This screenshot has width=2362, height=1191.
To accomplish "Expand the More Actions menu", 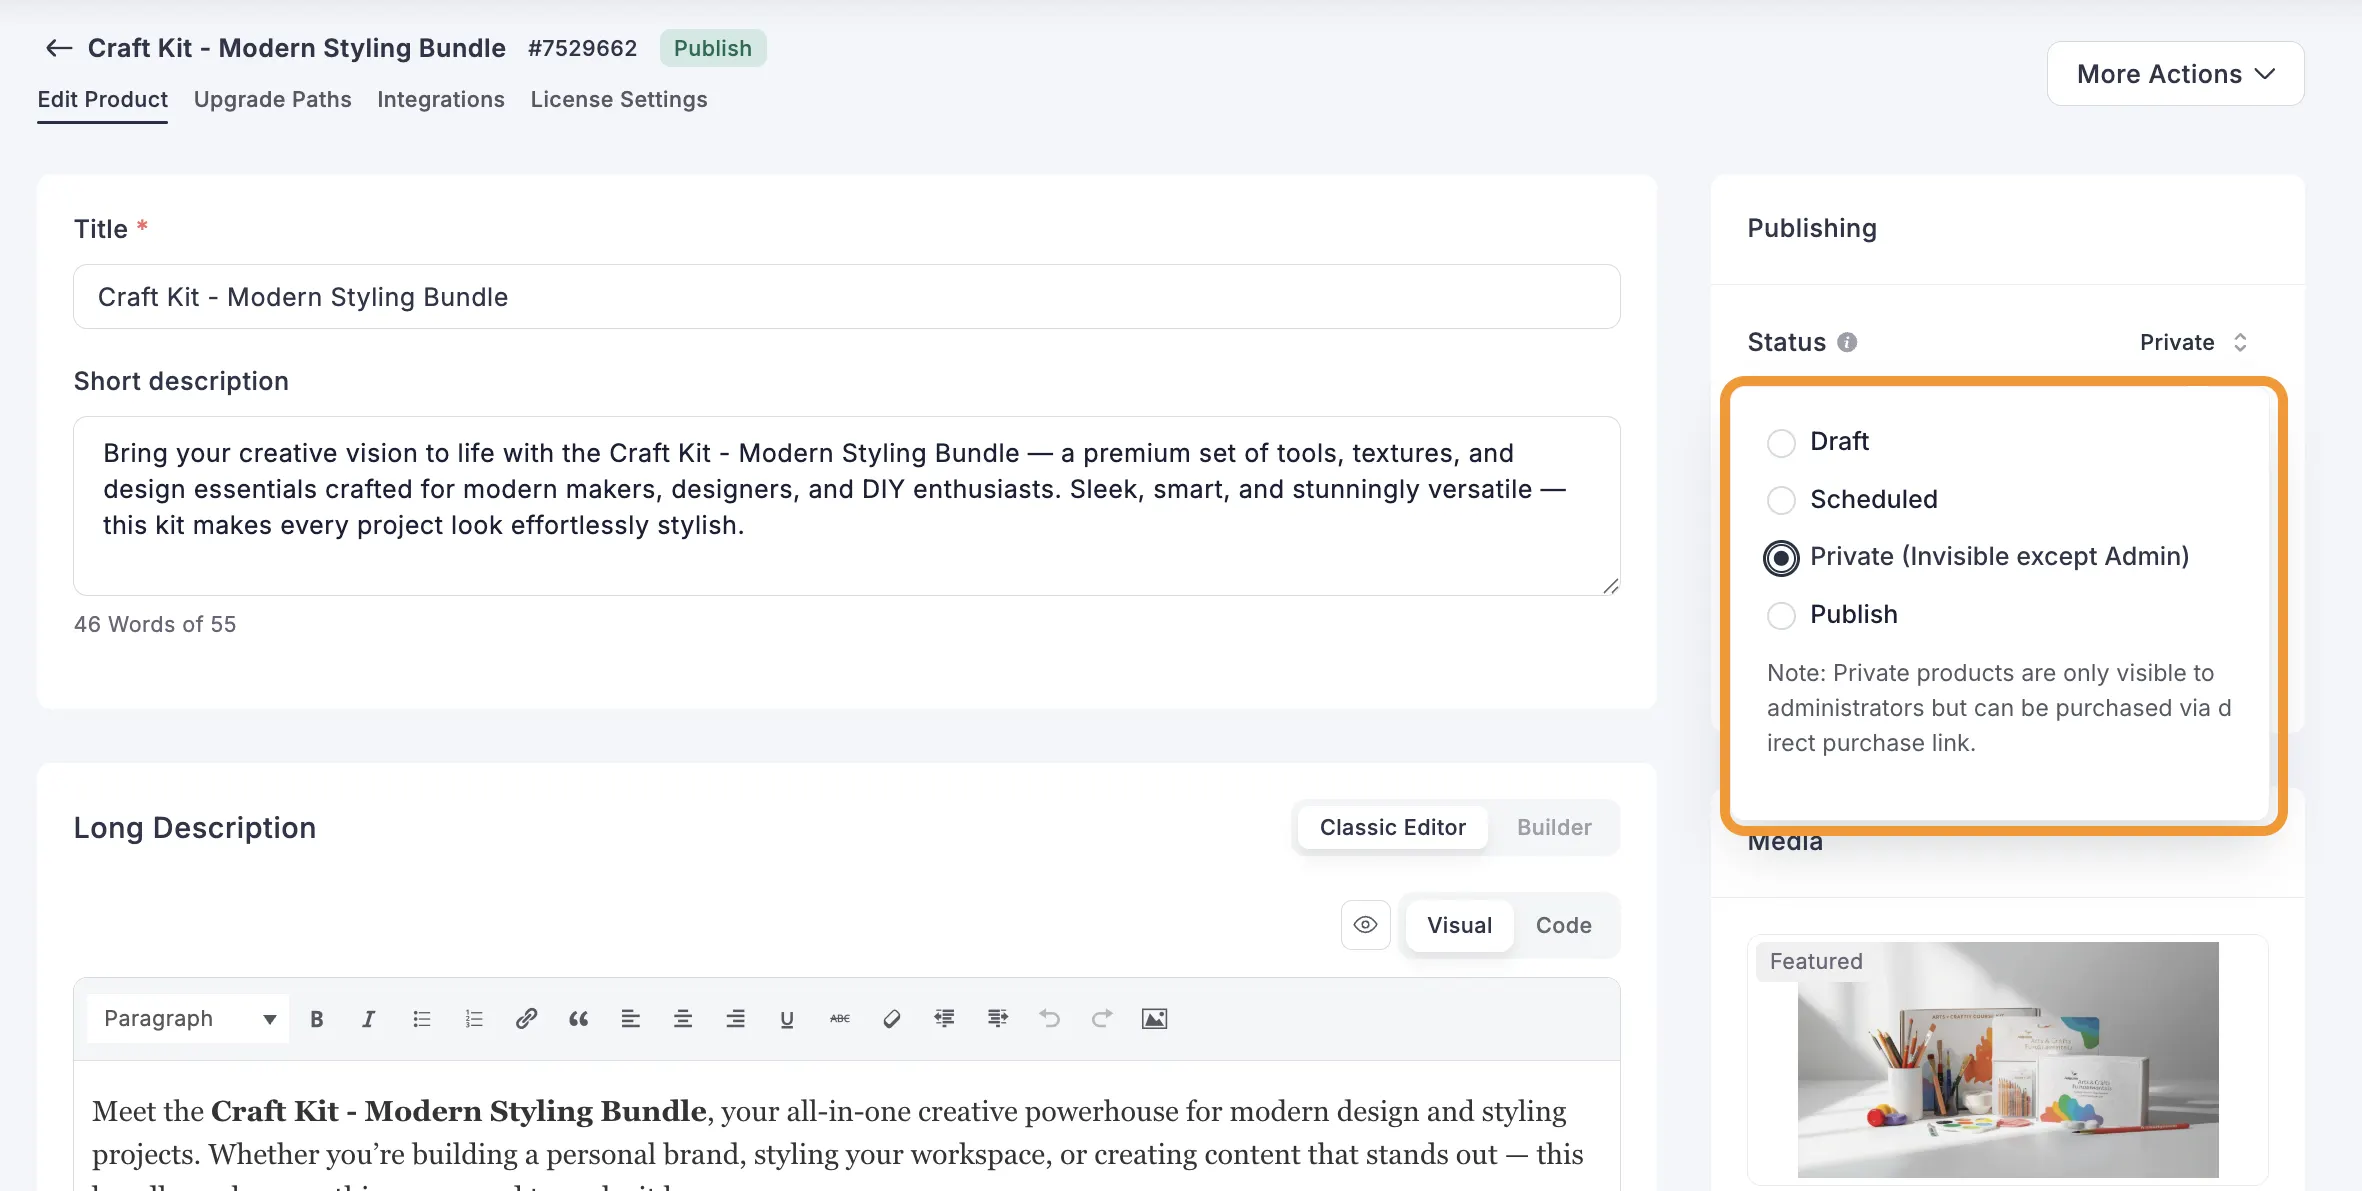I will (2175, 74).
